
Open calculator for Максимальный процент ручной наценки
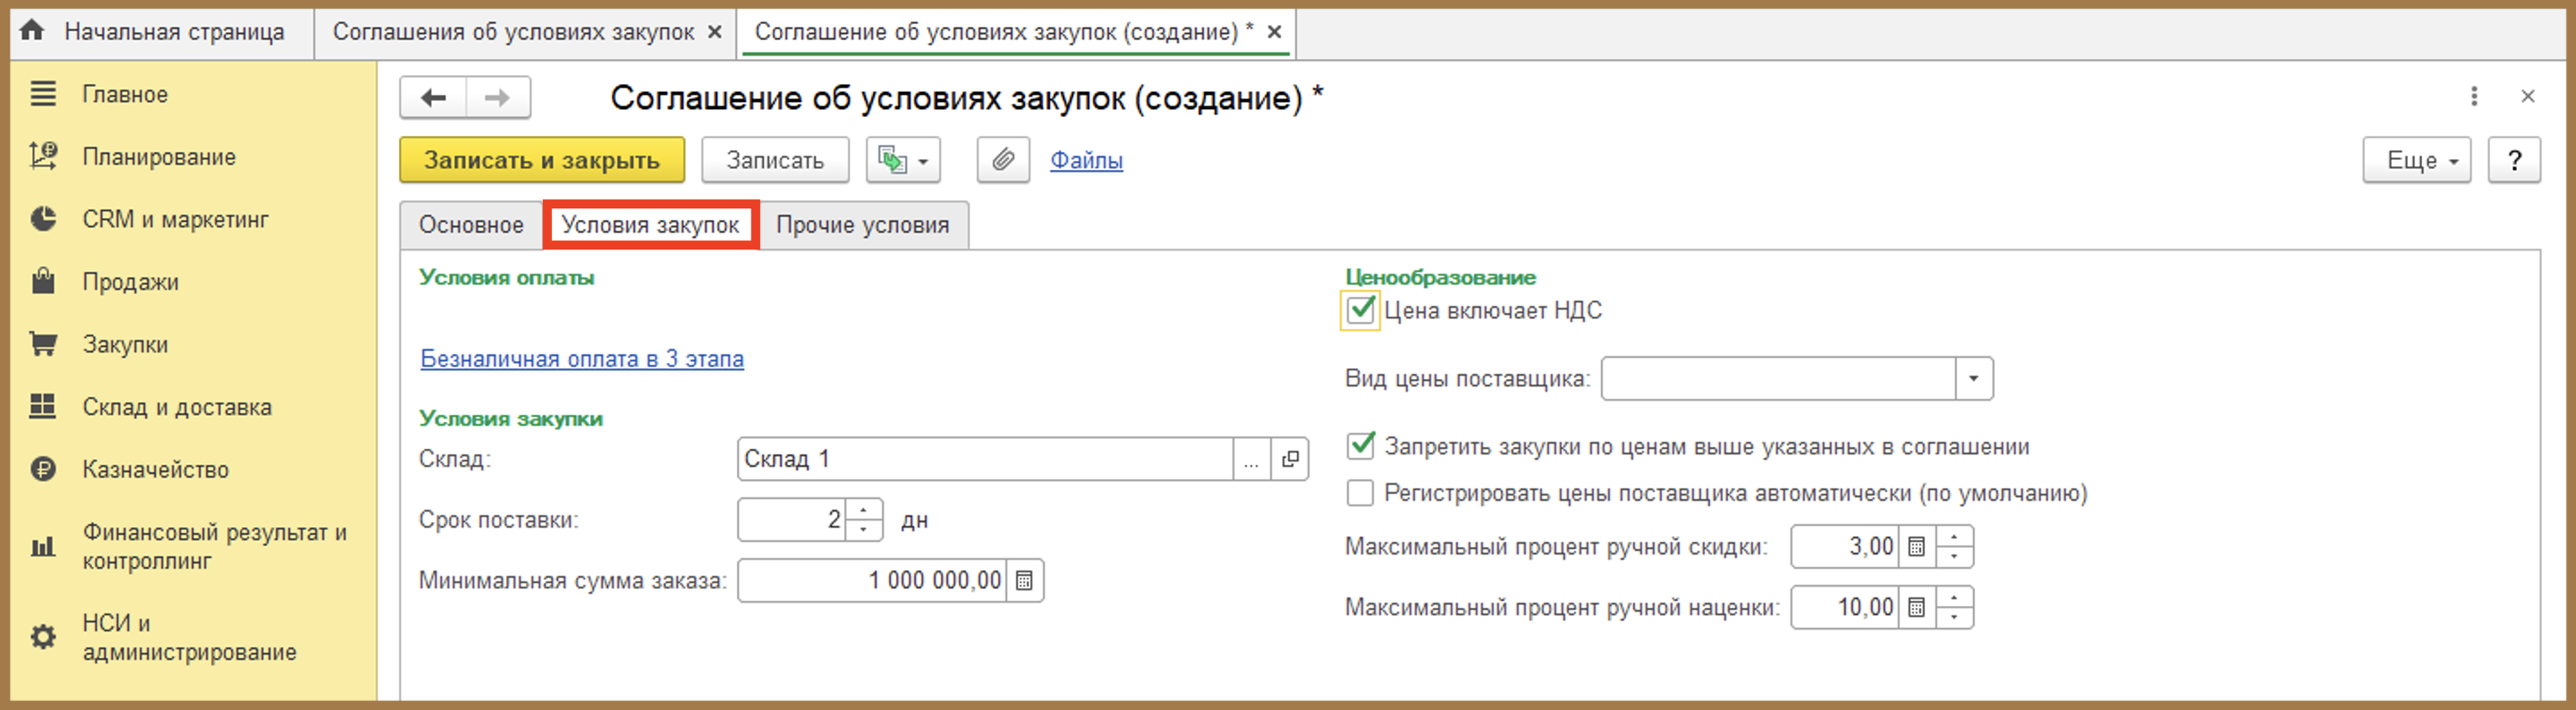coord(1916,608)
